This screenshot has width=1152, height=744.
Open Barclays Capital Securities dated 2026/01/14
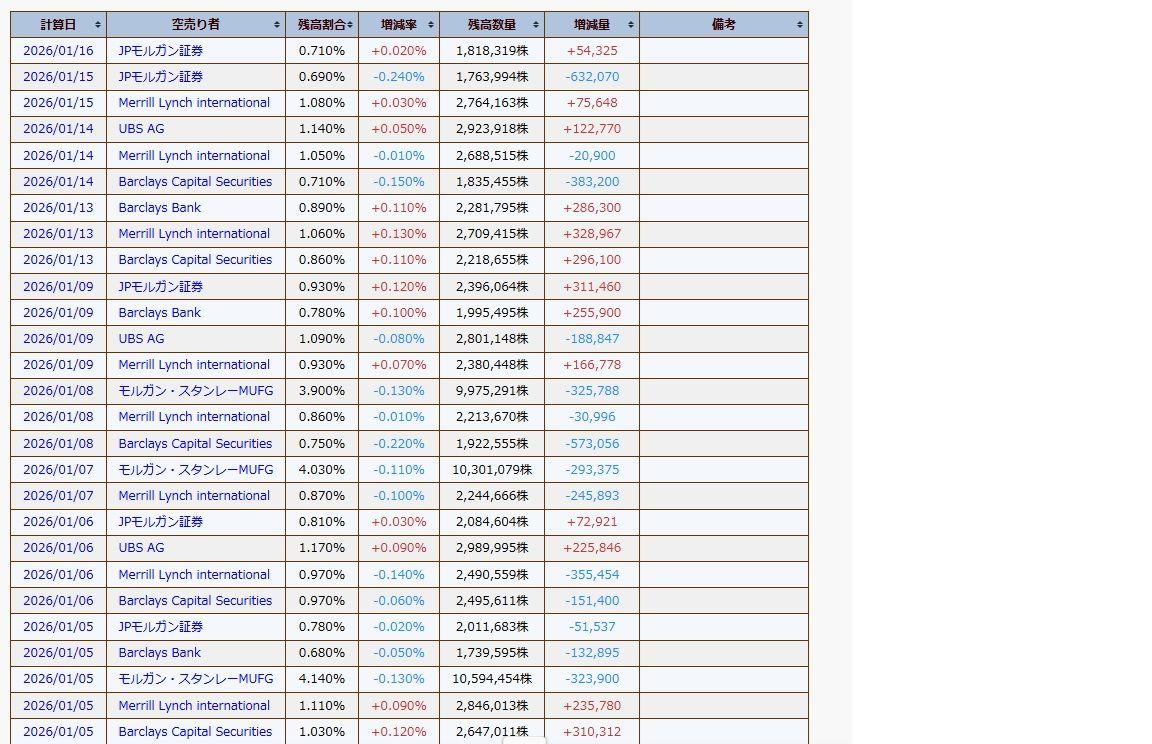tap(195, 182)
